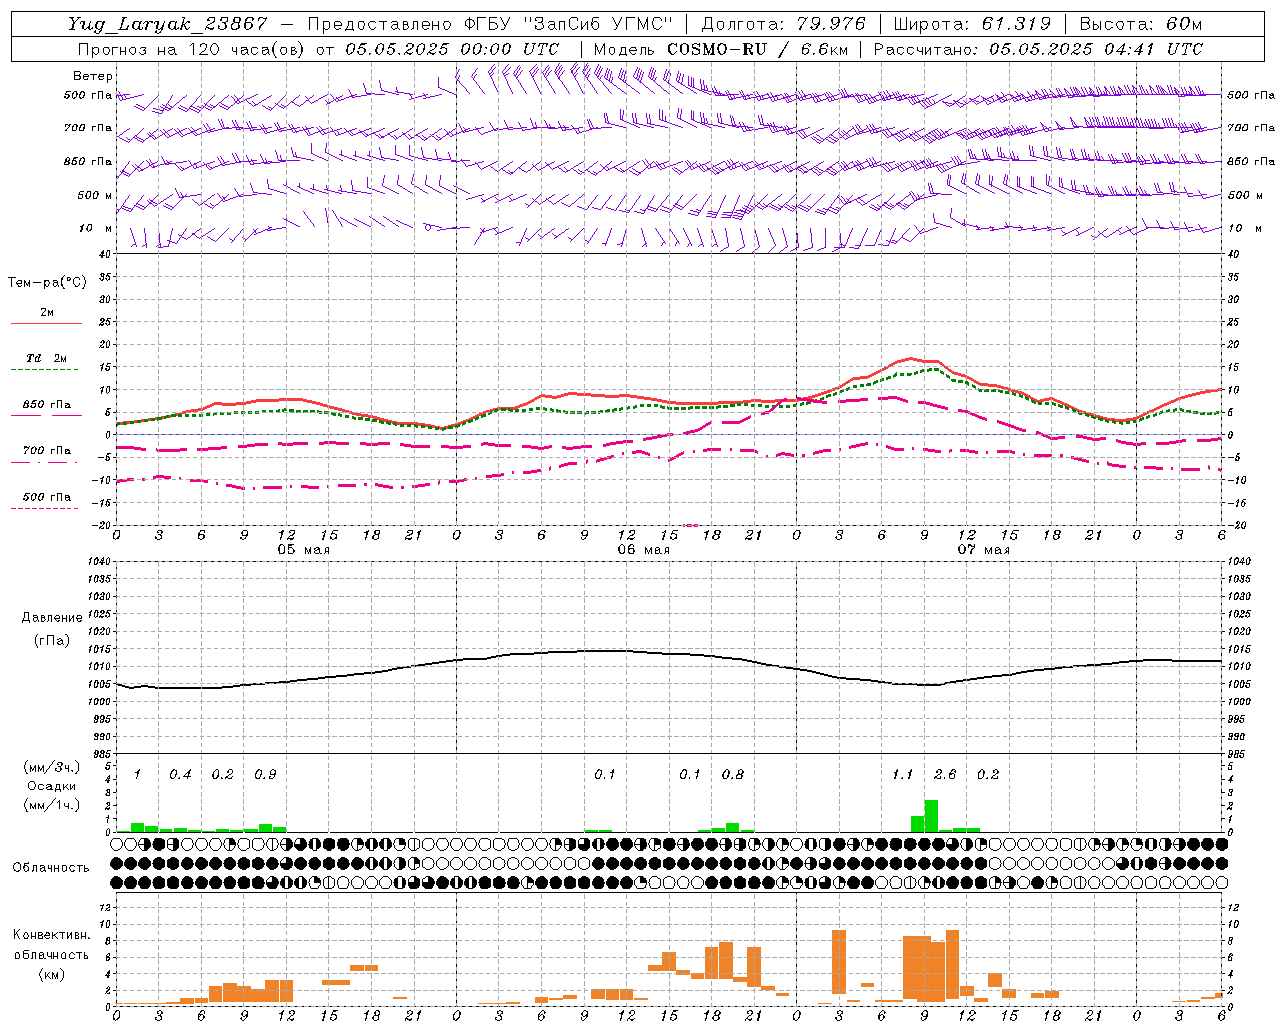
Task: Click the 1.1 precipitation value
Action: (902, 774)
